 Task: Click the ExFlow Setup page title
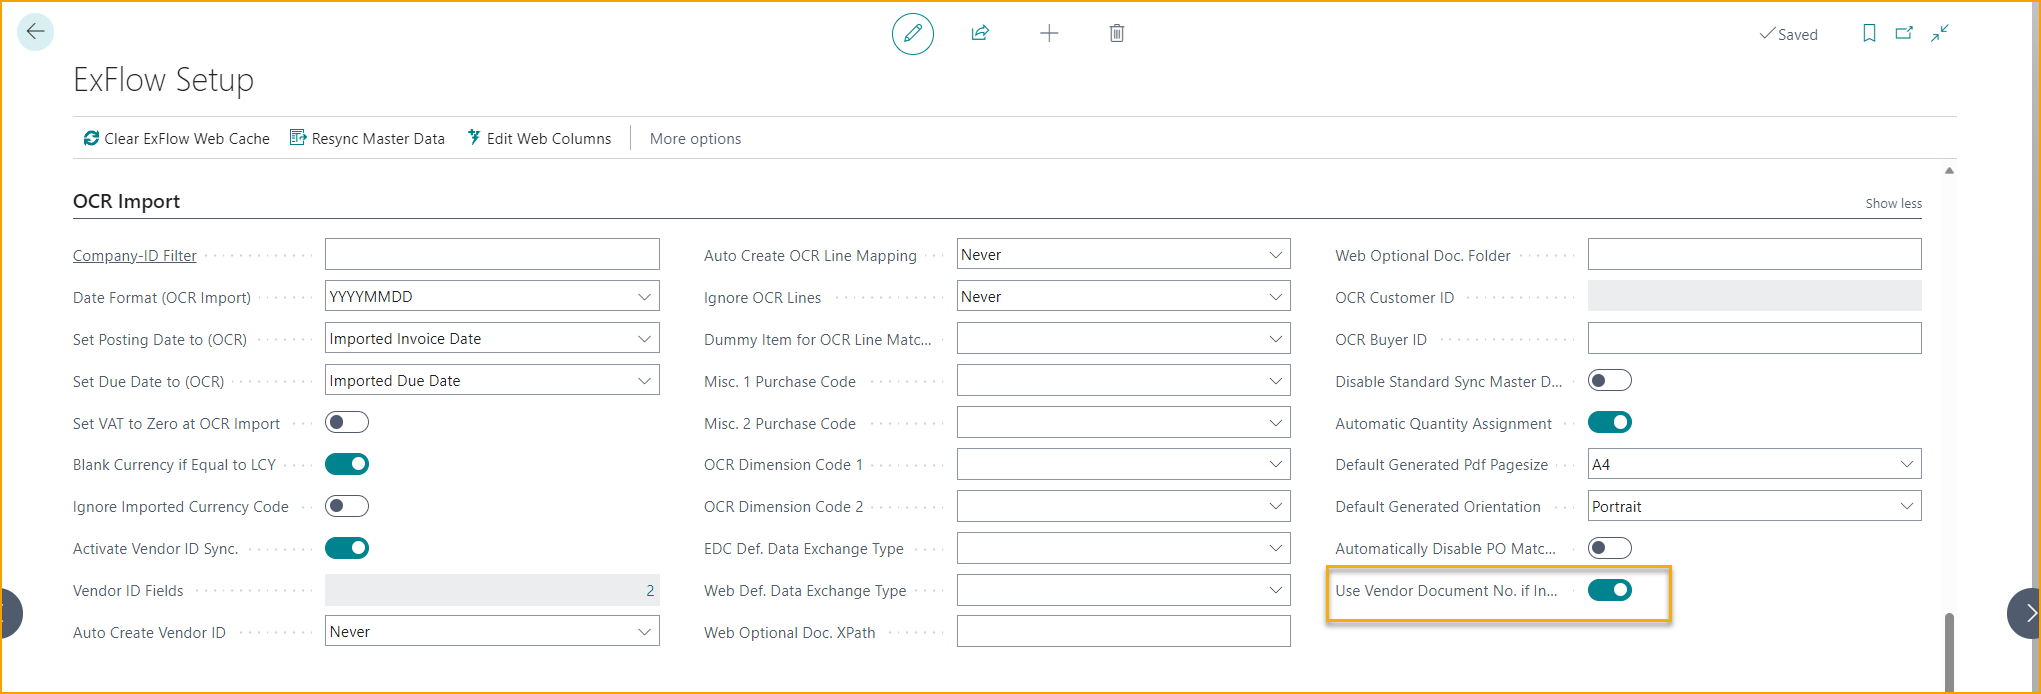tap(163, 79)
